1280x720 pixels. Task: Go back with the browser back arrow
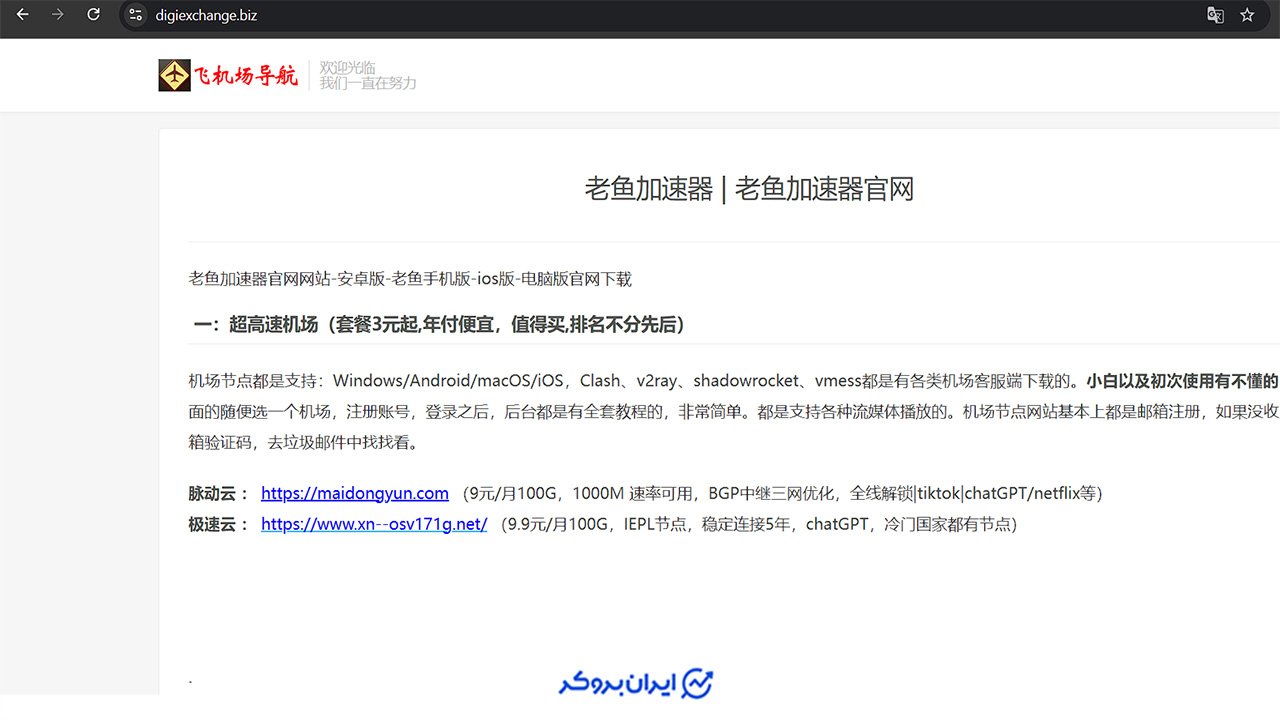(x=22, y=15)
